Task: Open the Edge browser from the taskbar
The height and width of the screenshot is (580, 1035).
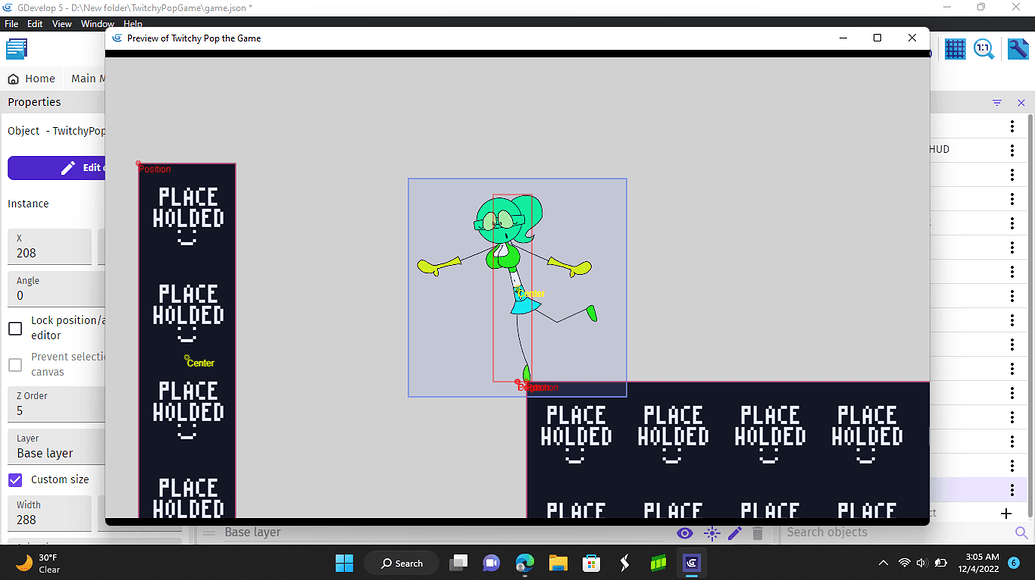Action: (524, 563)
